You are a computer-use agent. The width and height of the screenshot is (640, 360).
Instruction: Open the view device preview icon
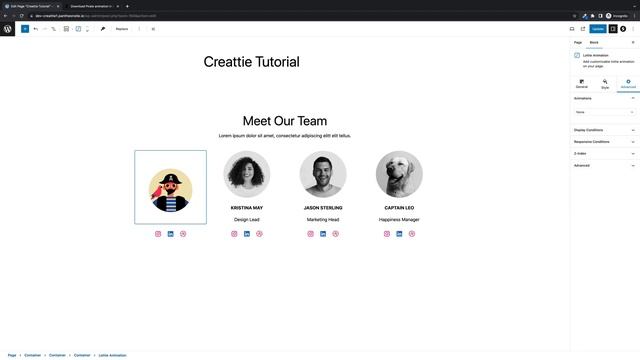(572, 29)
